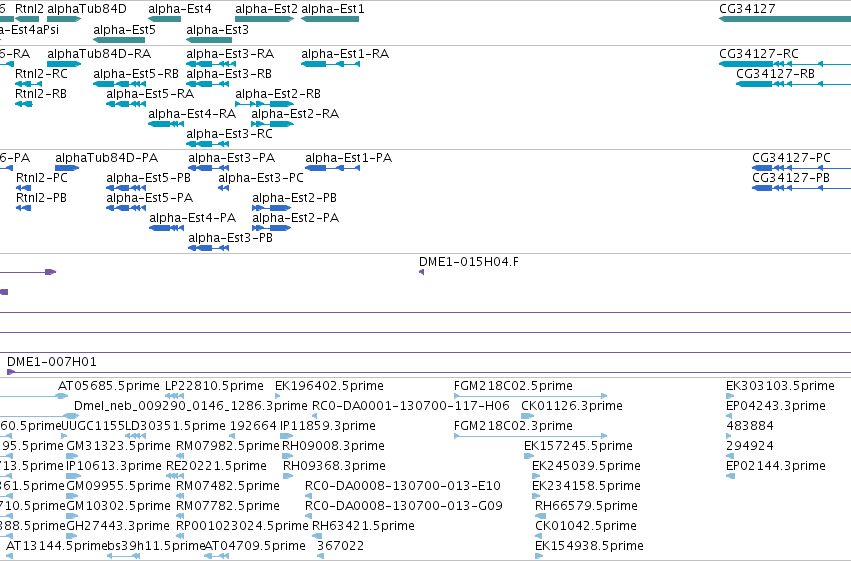Select EST EK196402.5prime
The height and width of the screenshot is (561, 851).
click(x=329, y=386)
